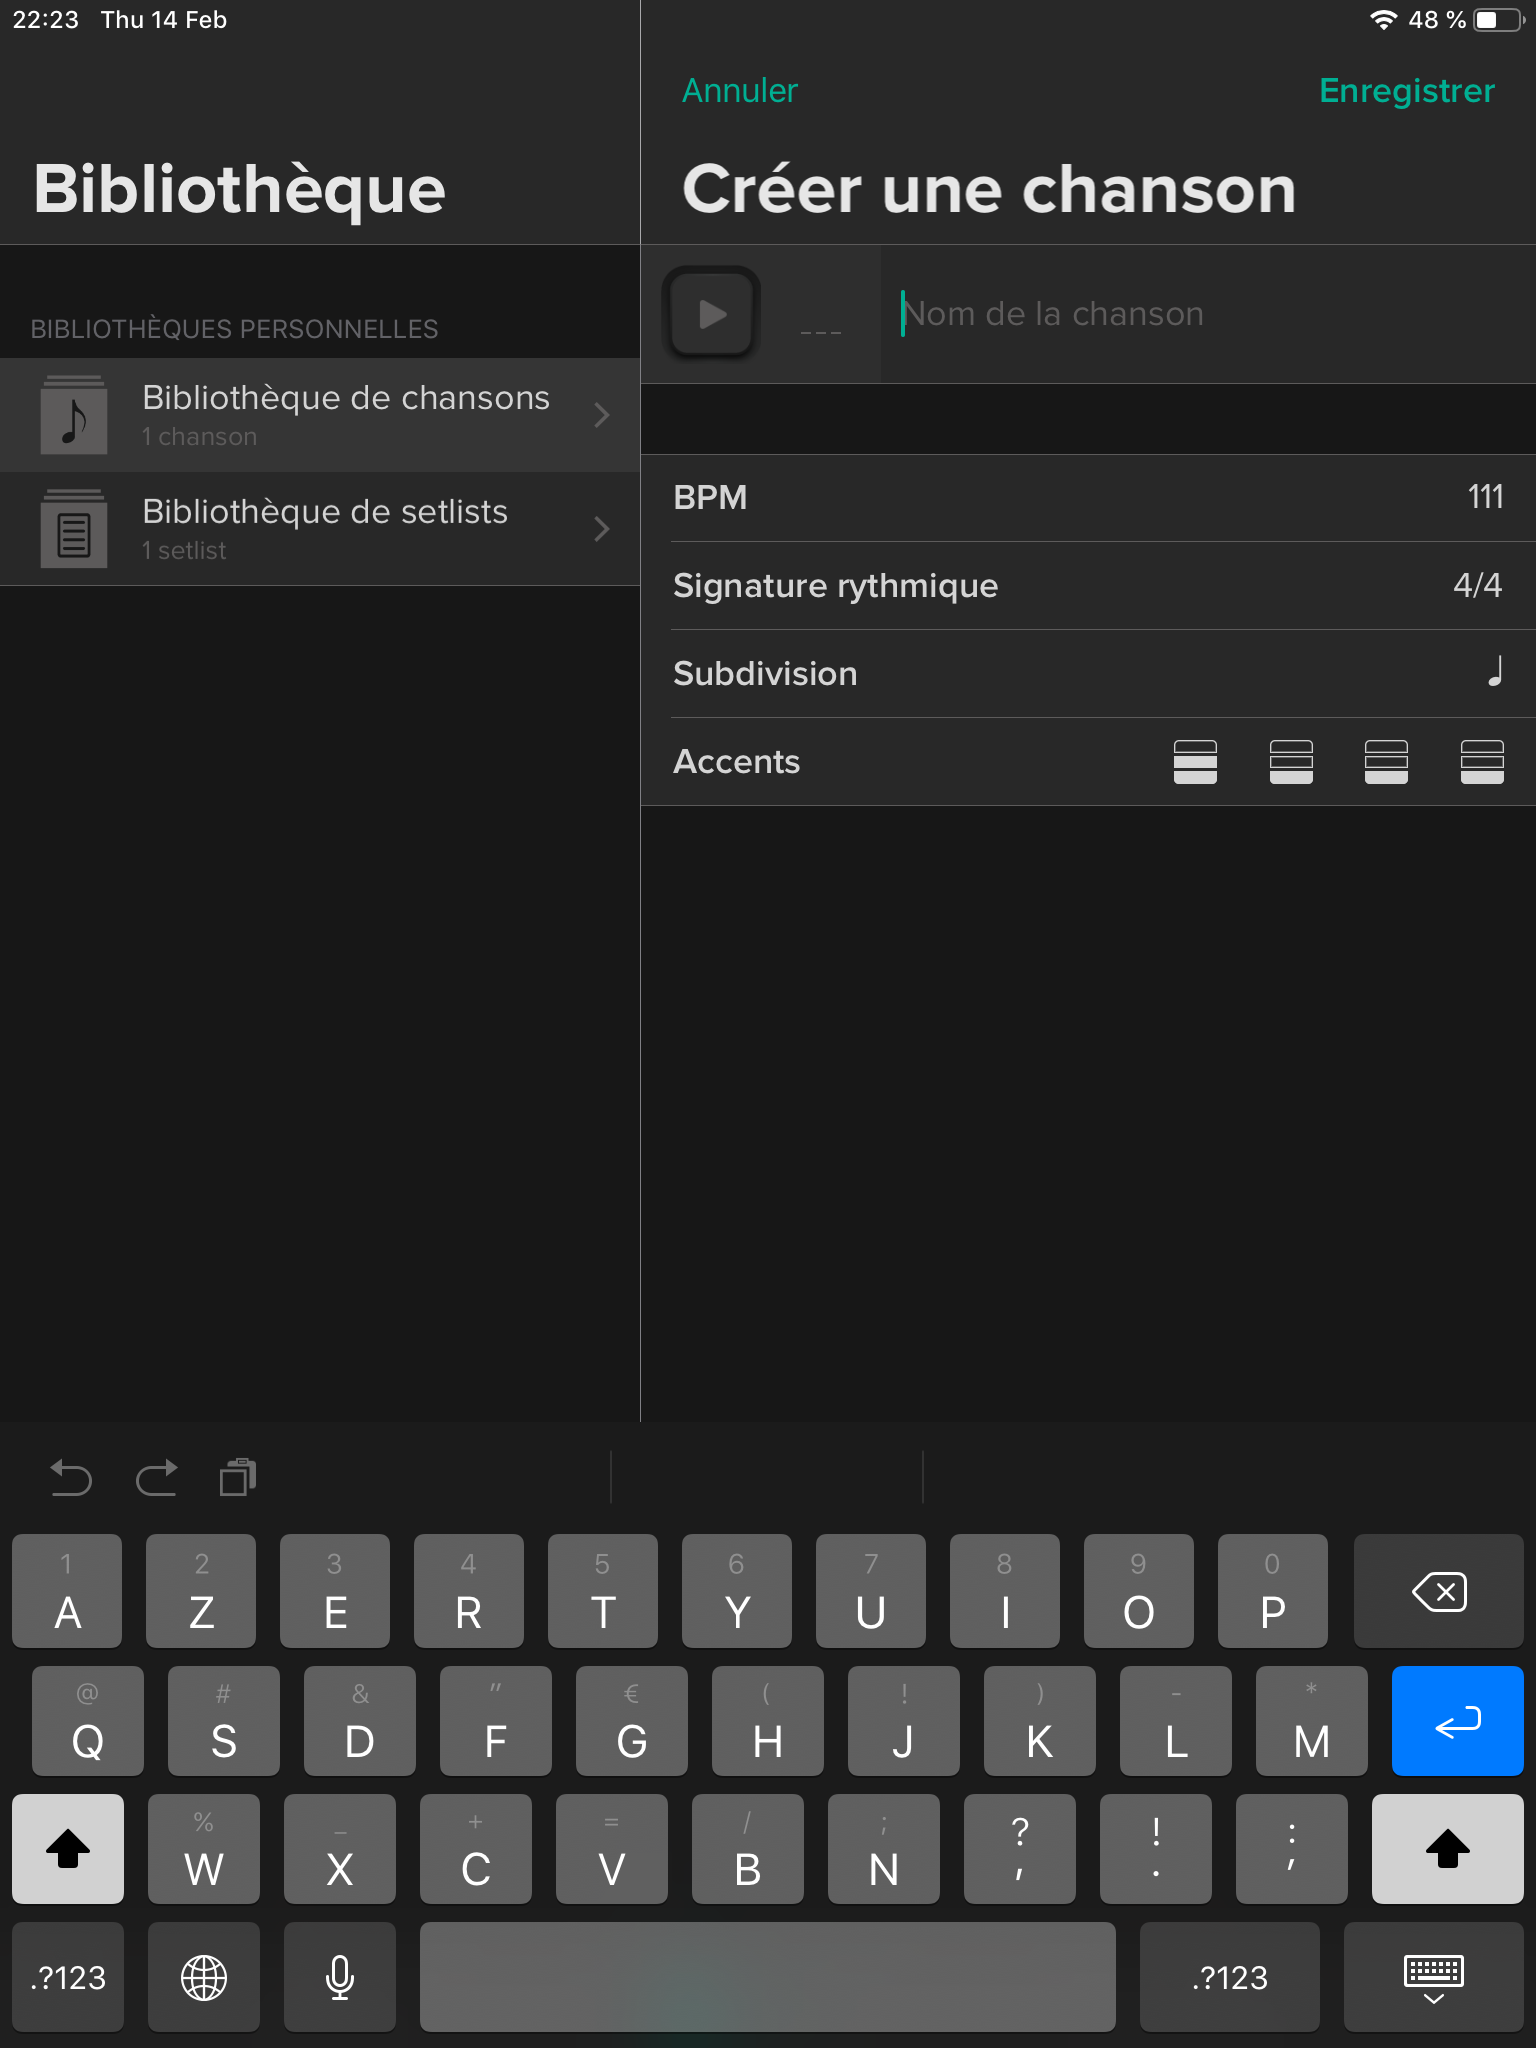Tap the S key

pyautogui.click(x=224, y=1721)
